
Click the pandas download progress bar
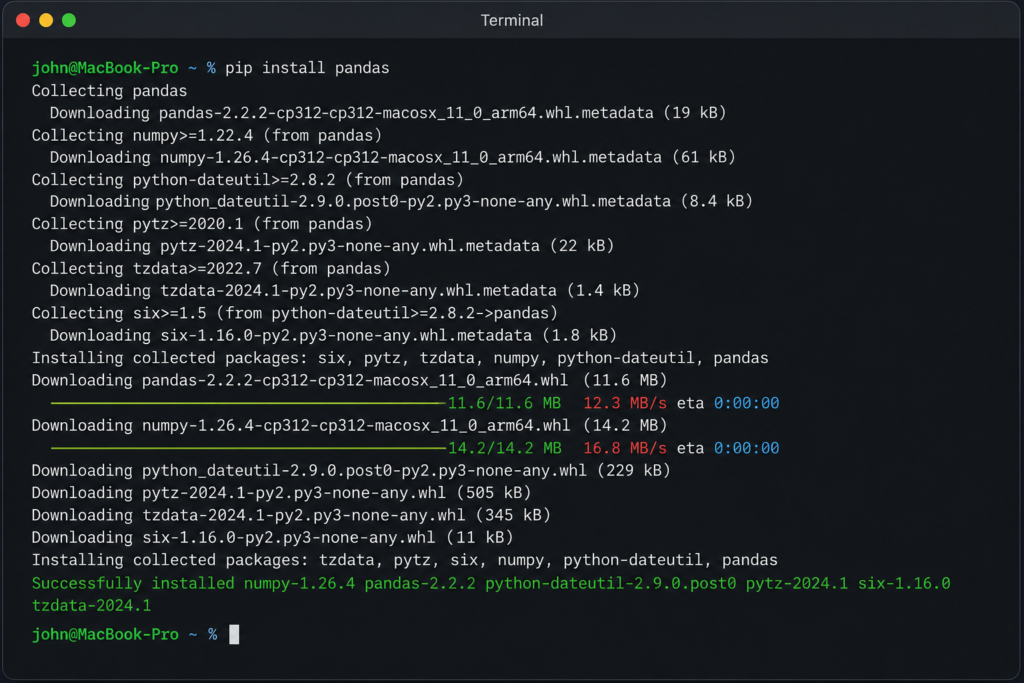click(x=248, y=404)
